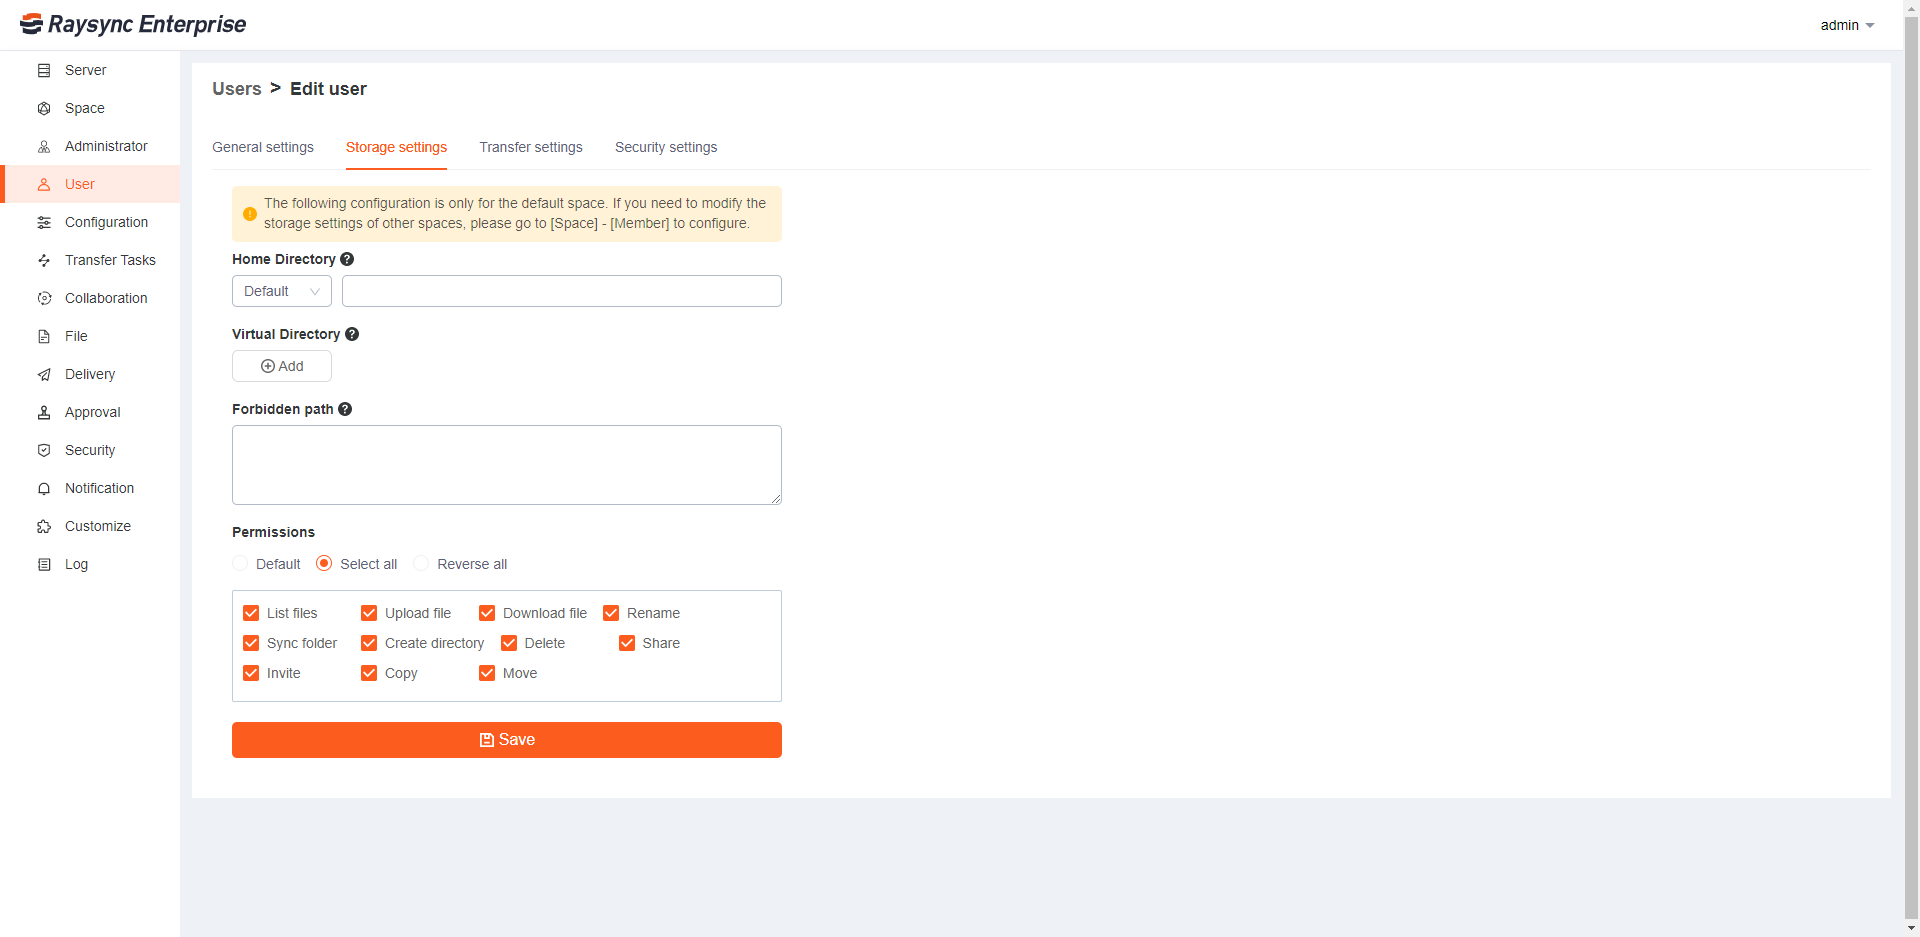This screenshot has width=1920, height=937.
Task: Uncheck the Upload file permission
Action: click(x=369, y=613)
